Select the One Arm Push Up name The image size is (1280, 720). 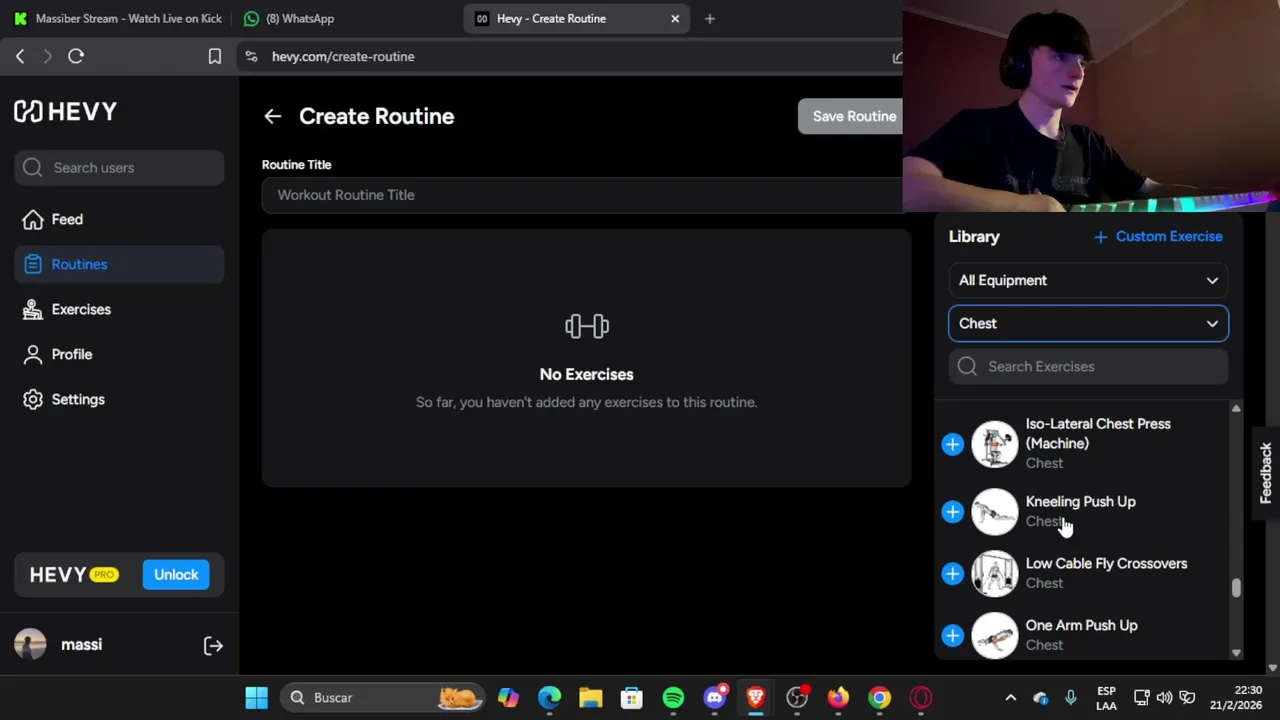(x=1081, y=625)
